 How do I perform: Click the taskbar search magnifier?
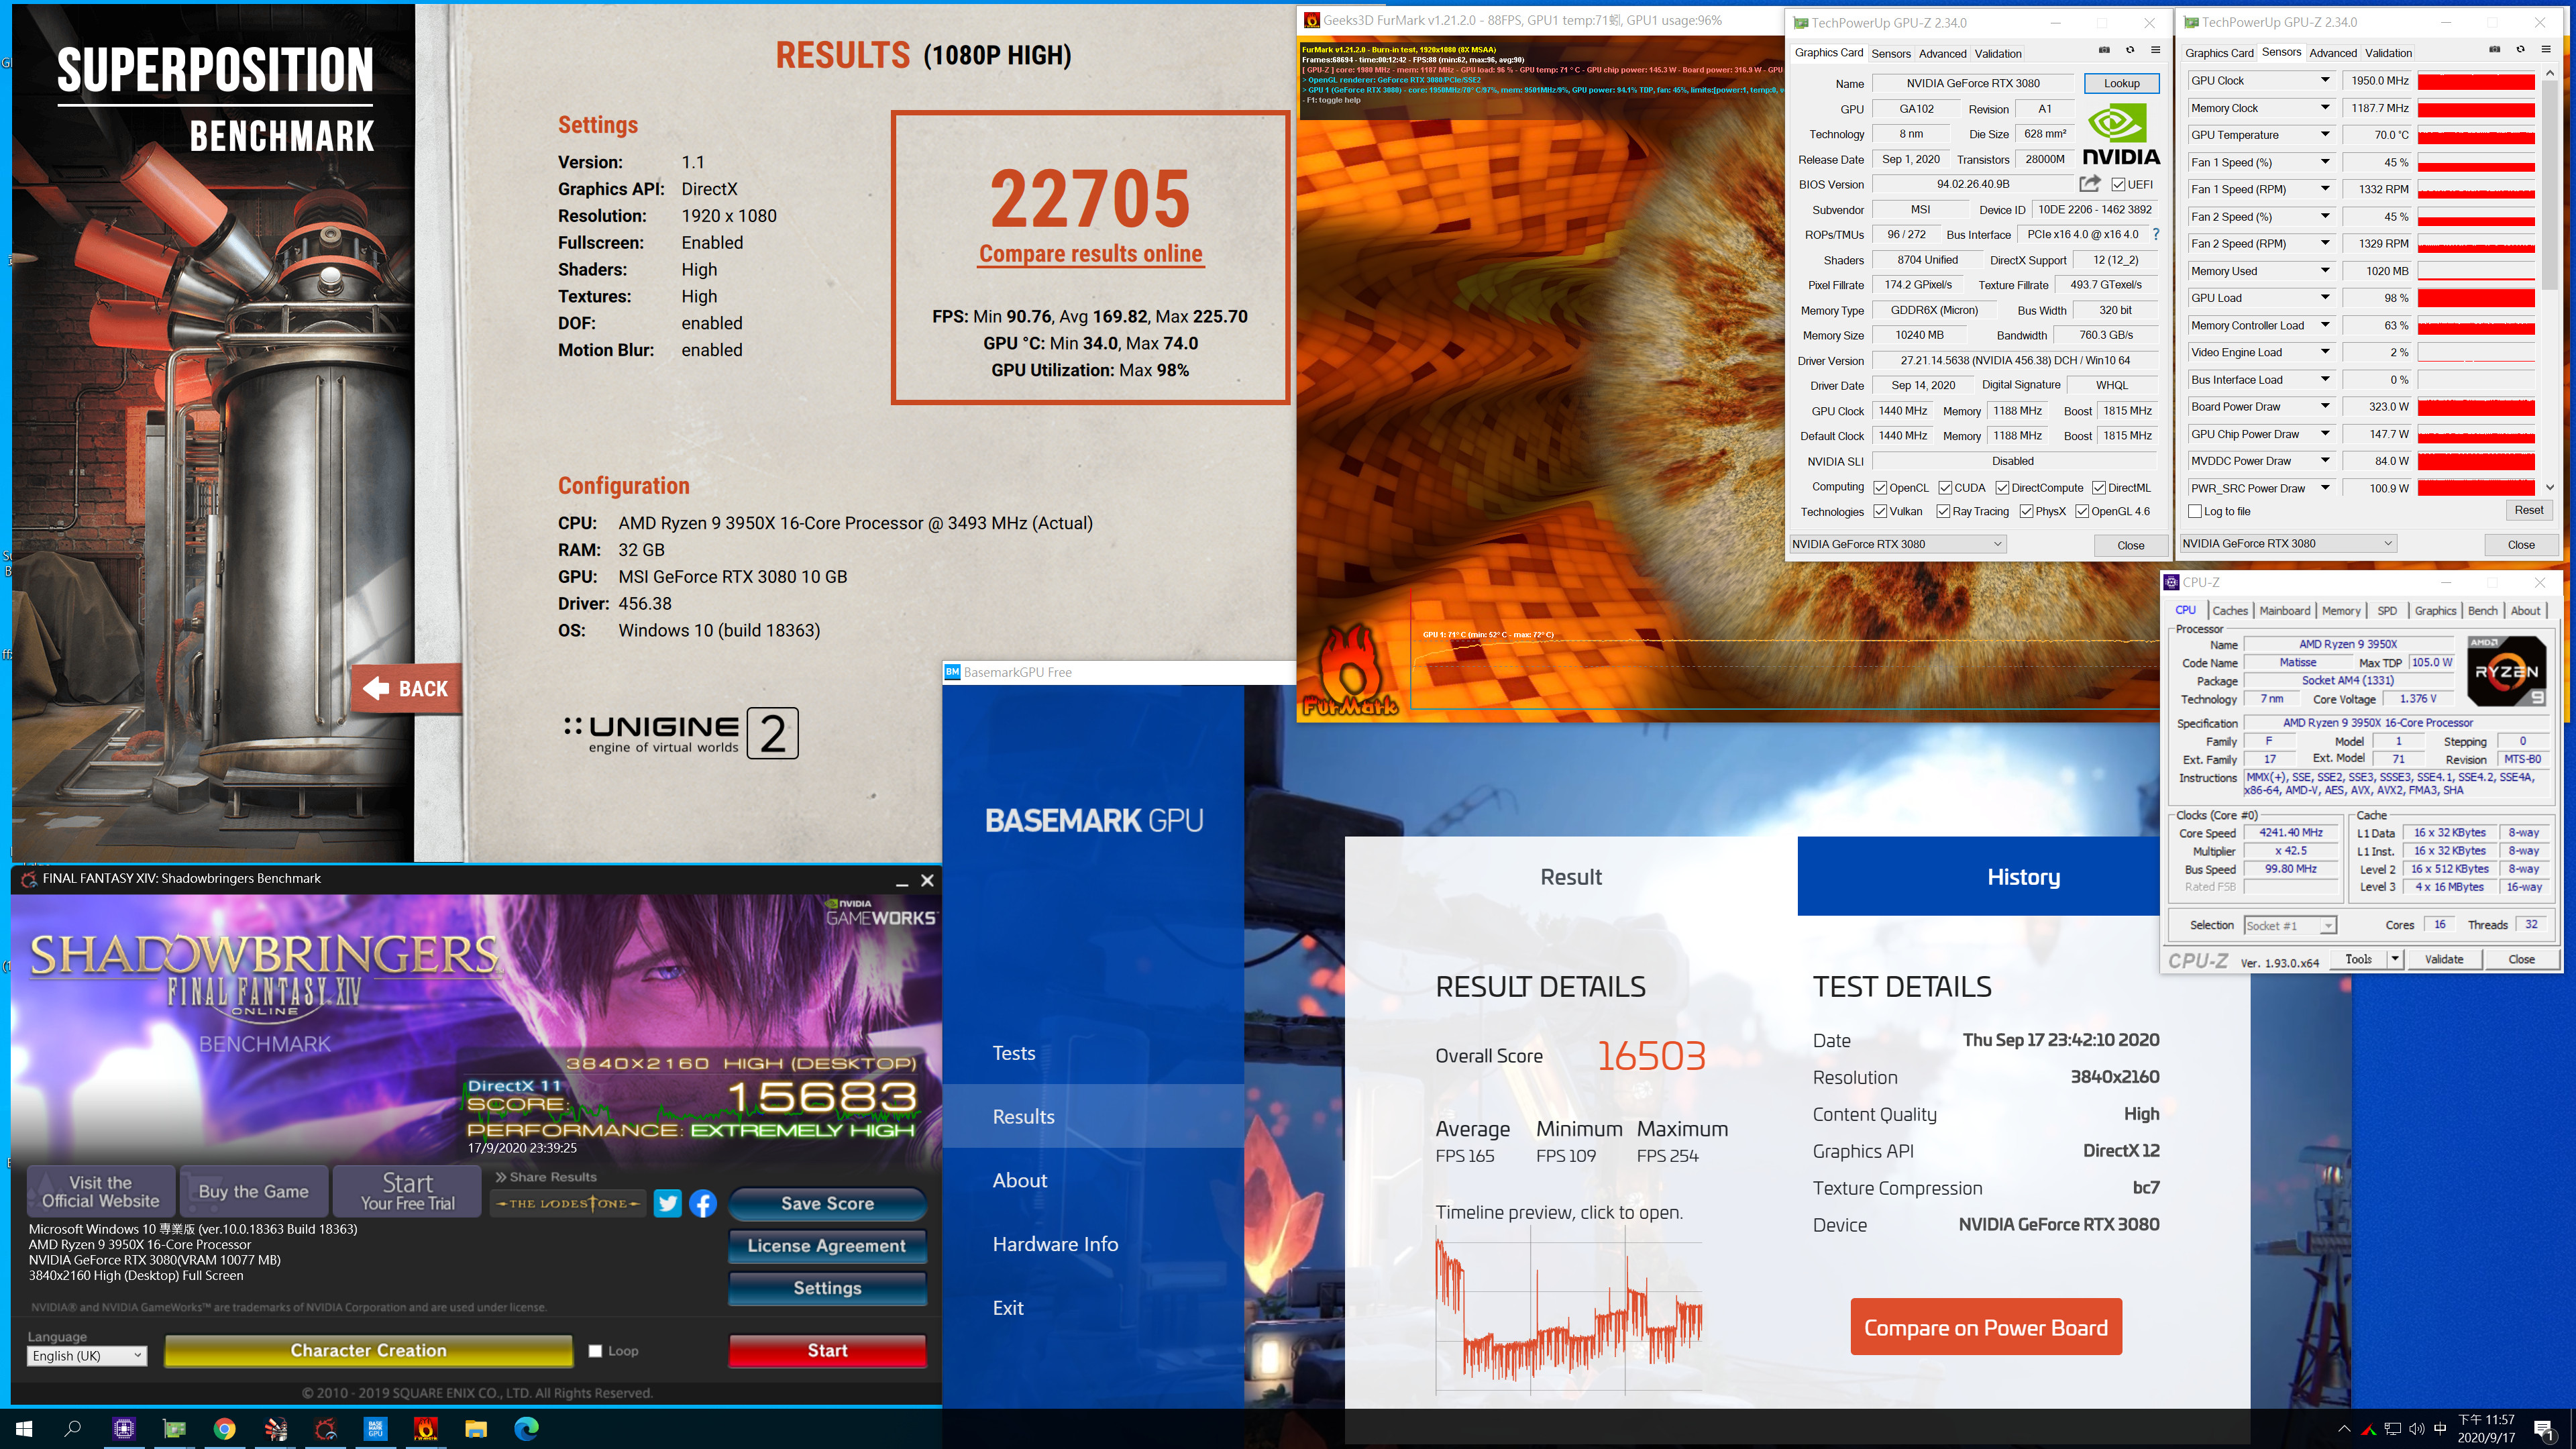[x=73, y=1428]
